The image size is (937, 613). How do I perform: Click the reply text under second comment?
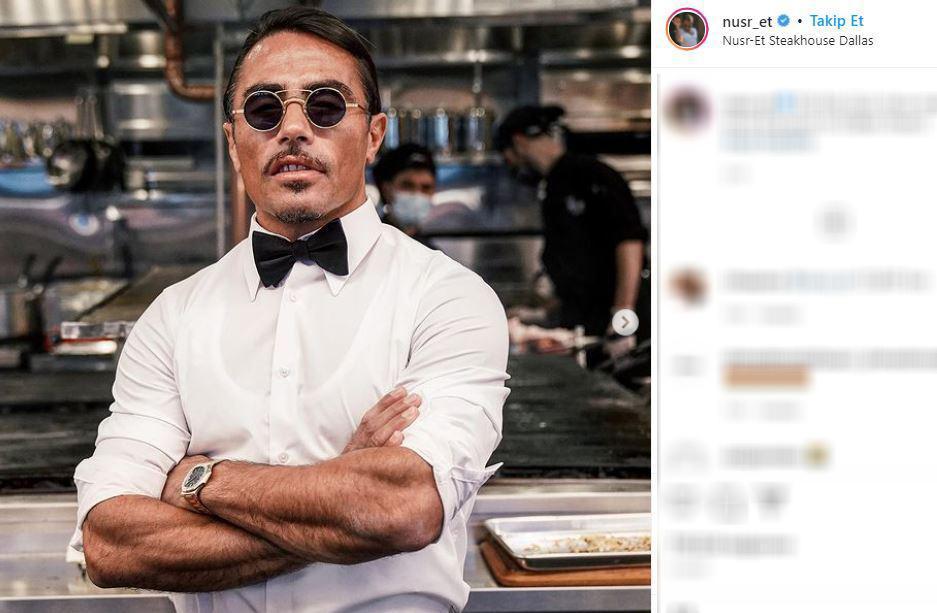[778, 315]
